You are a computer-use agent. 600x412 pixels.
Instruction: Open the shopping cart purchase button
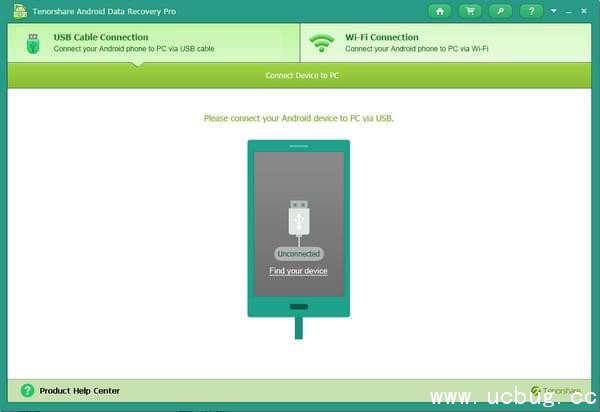coord(468,11)
